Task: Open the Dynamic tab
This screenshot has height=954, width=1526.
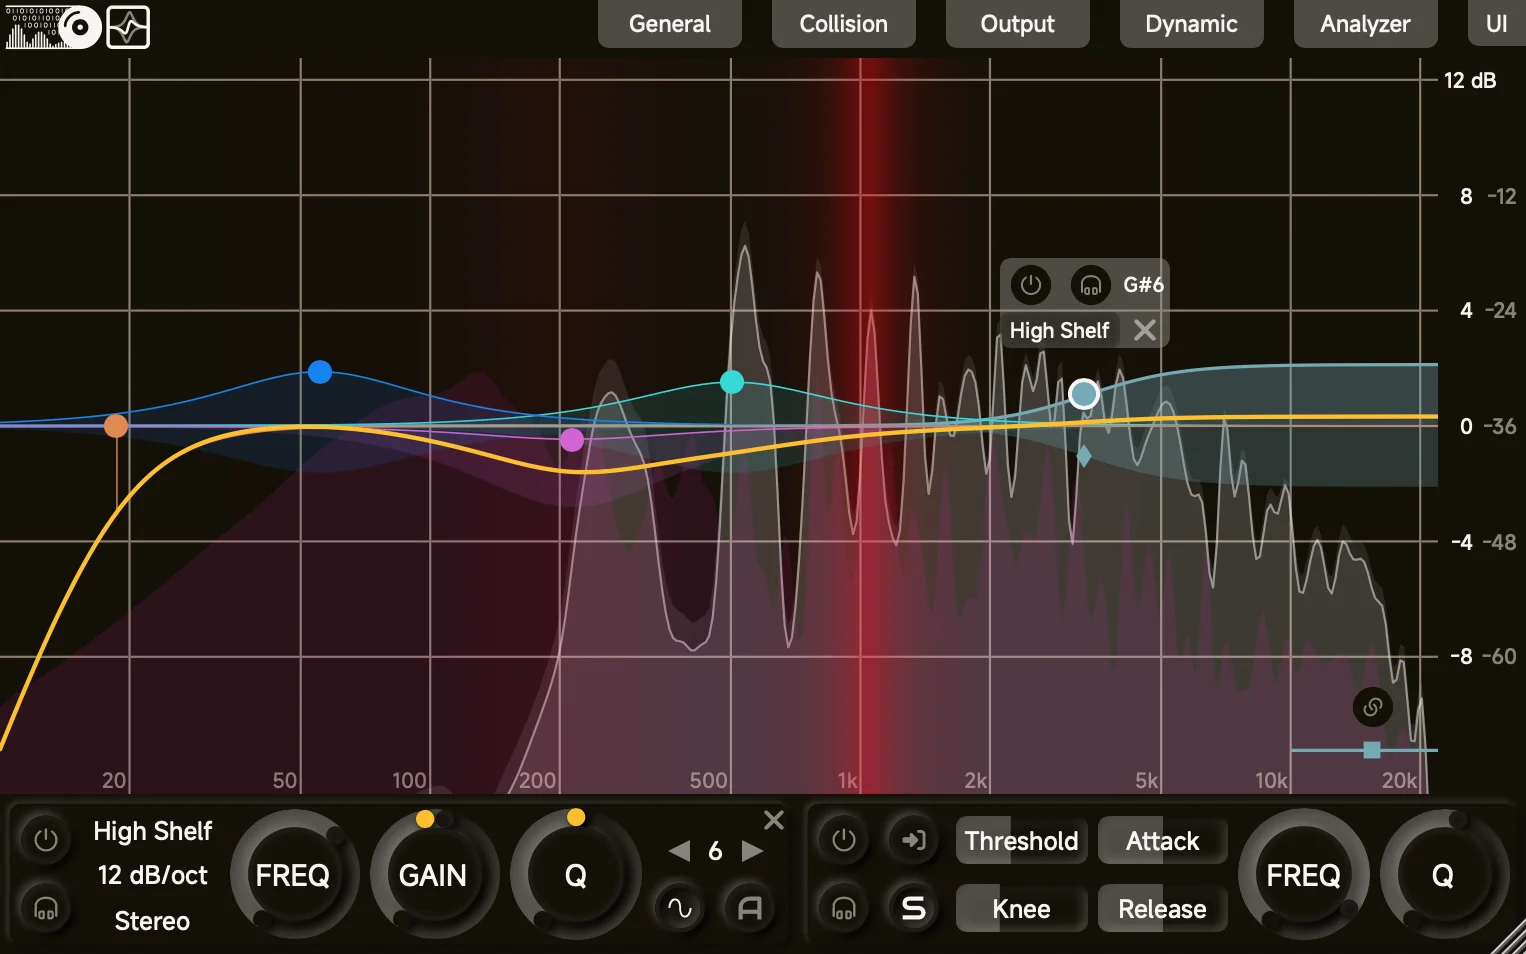Action: tap(1192, 23)
